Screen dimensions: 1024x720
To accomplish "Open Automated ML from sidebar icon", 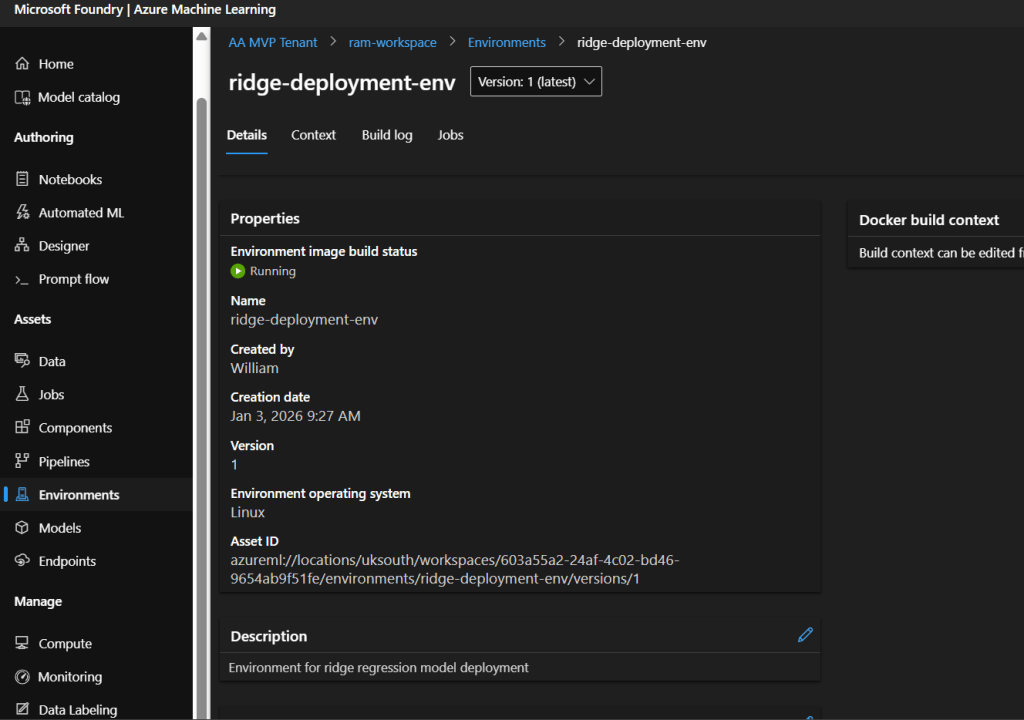I will coord(22,213).
